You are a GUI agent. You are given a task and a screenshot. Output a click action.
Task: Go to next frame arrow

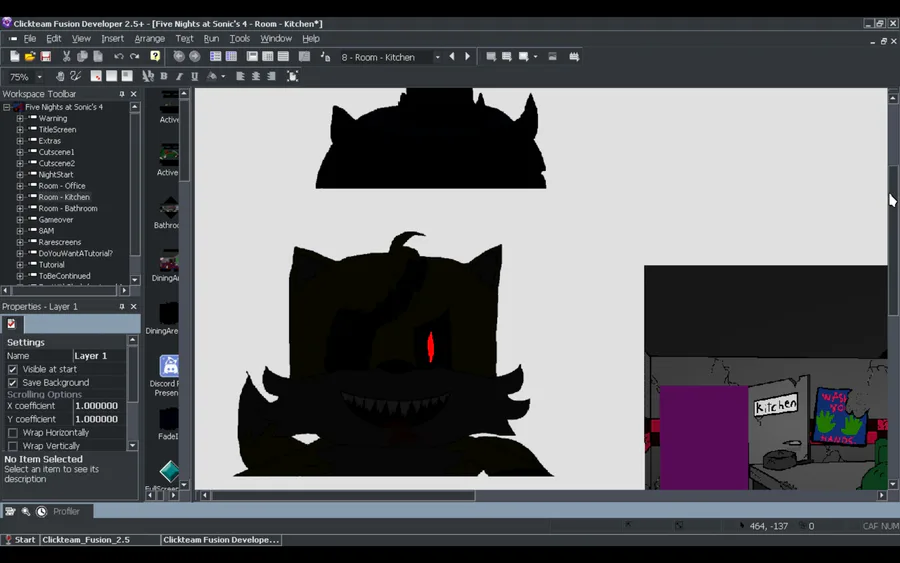point(467,56)
